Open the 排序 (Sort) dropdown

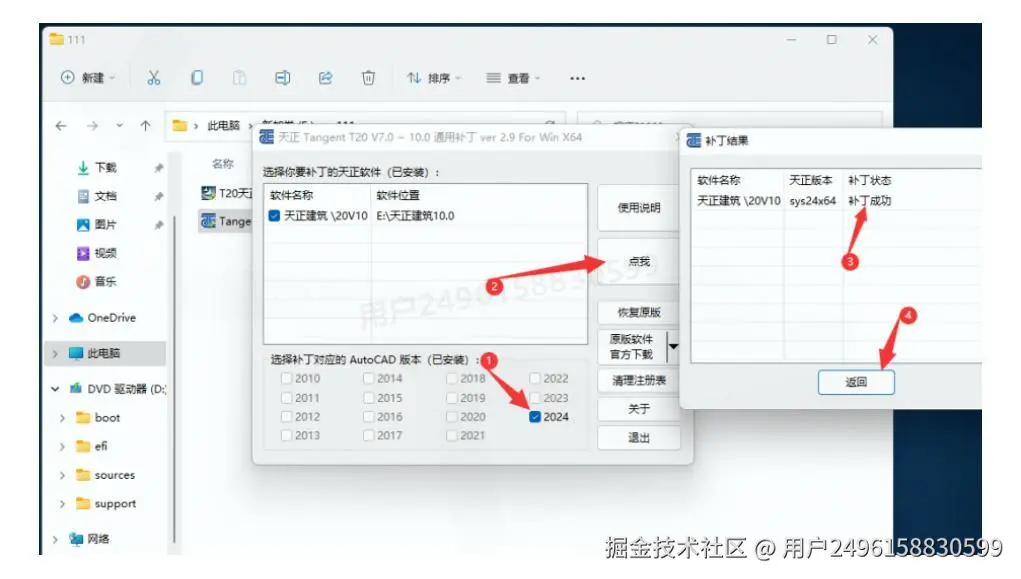click(x=434, y=78)
